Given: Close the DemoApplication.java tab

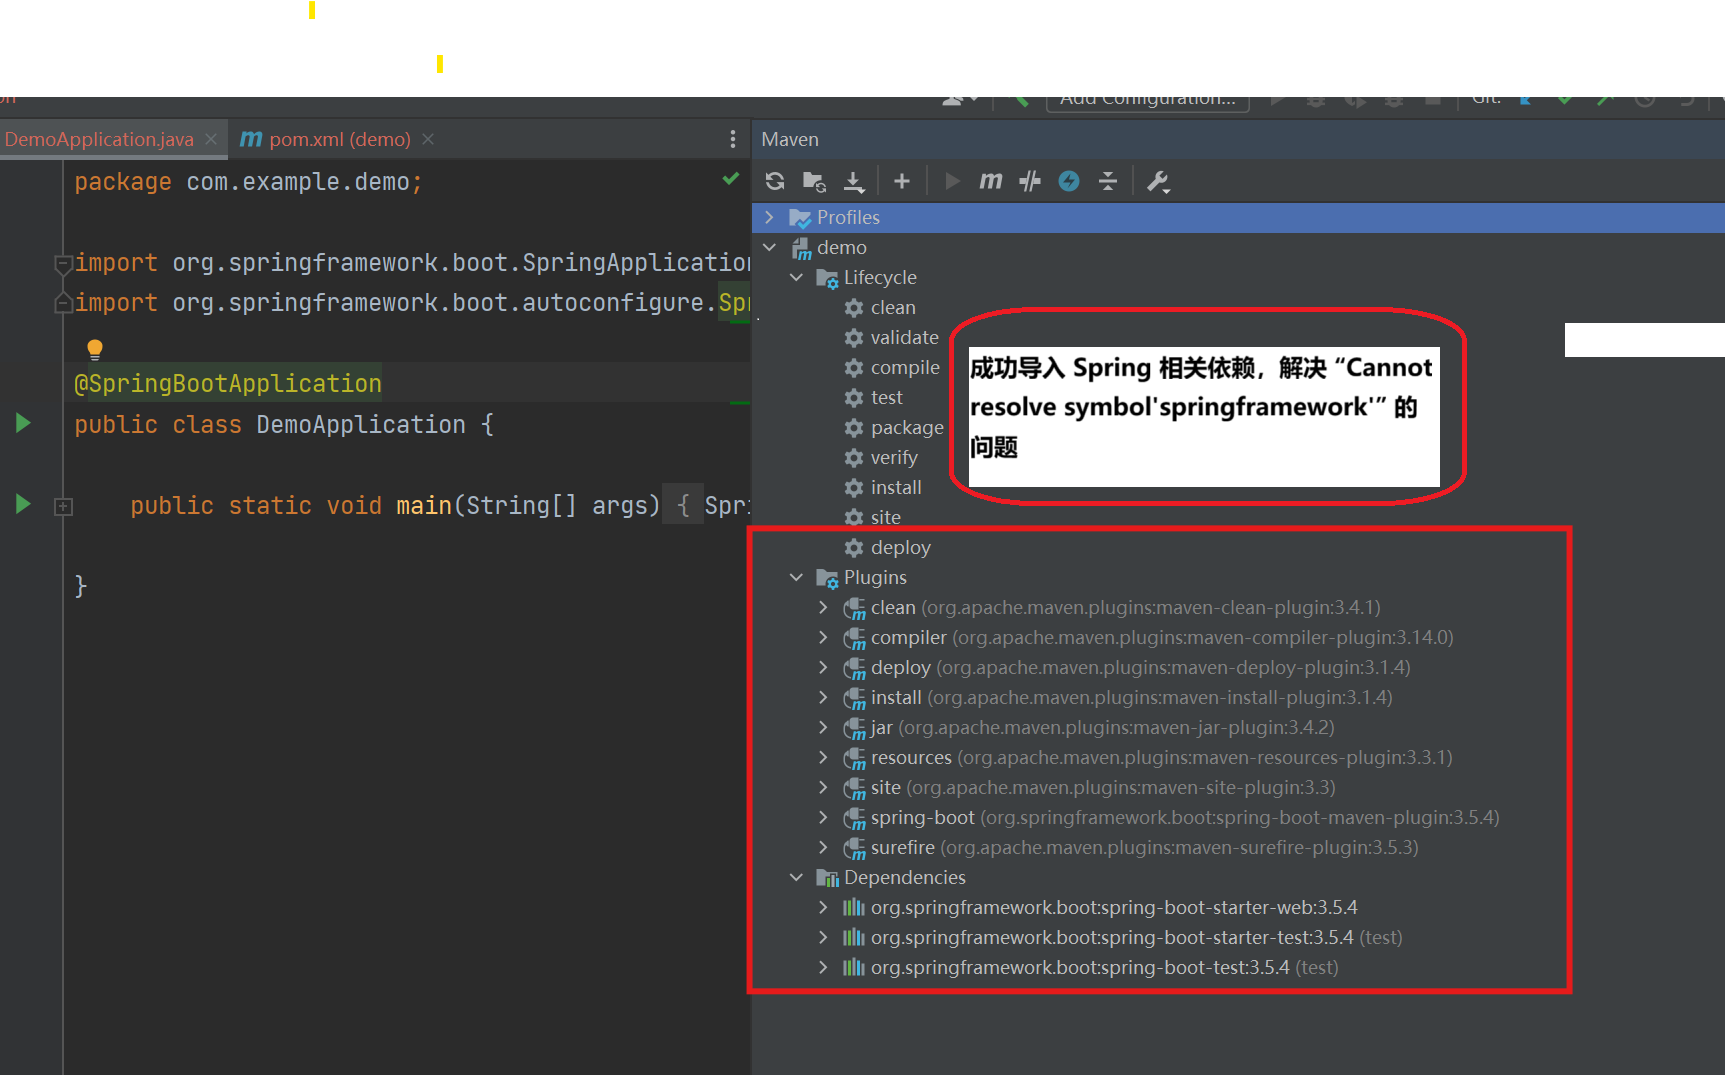Looking at the screenshot, I should (211, 139).
